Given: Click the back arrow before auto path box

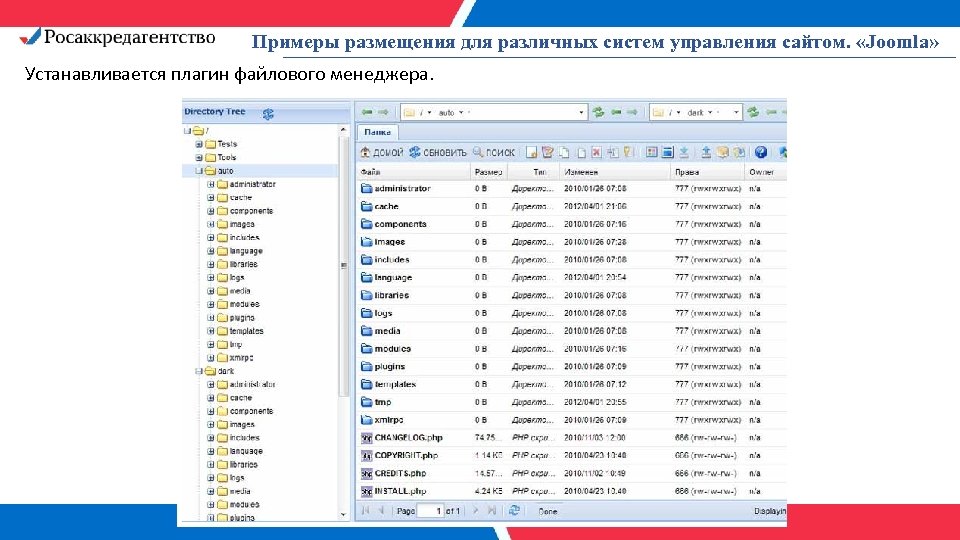Looking at the screenshot, I should click(367, 112).
